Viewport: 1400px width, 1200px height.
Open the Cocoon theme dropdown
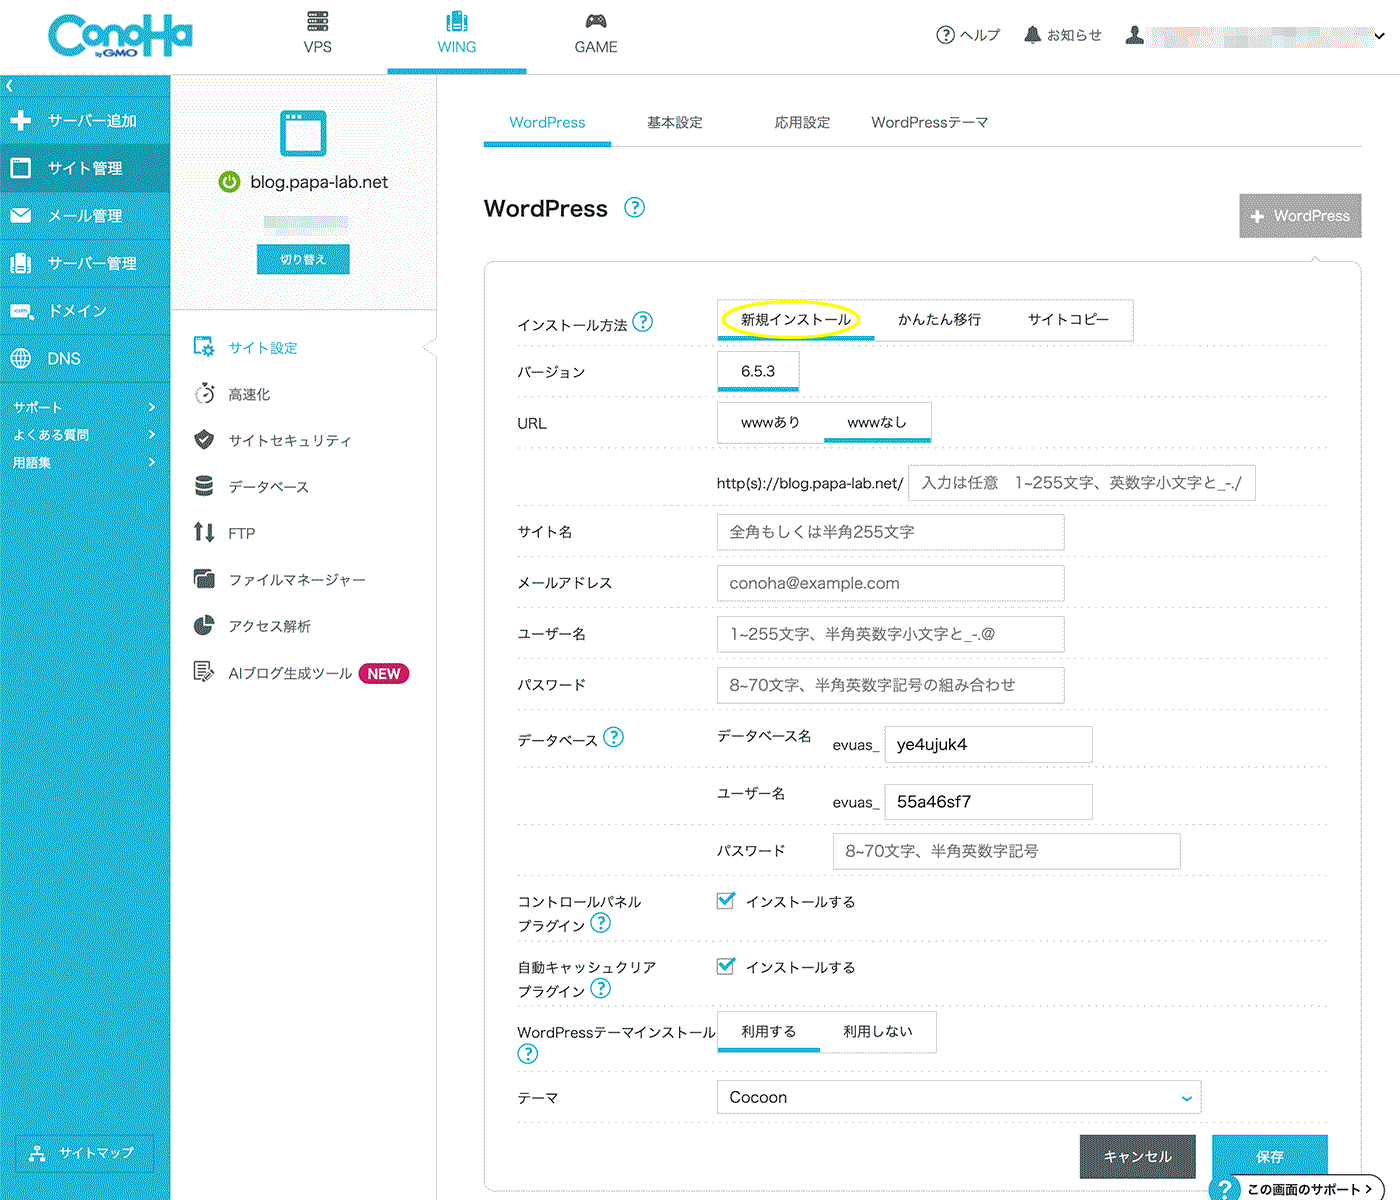[958, 1097]
